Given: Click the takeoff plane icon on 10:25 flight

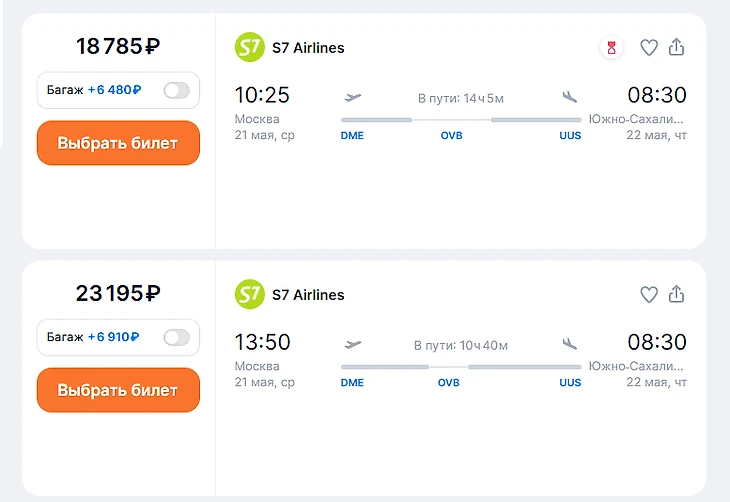Looking at the screenshot, I should pos(352,97).
